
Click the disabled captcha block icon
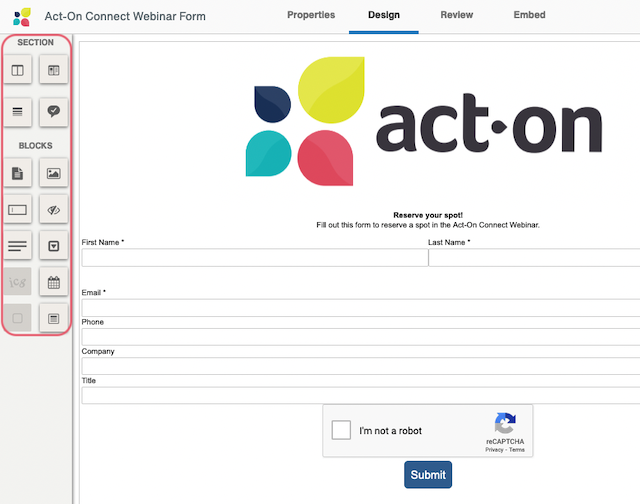tap(18, 282)
